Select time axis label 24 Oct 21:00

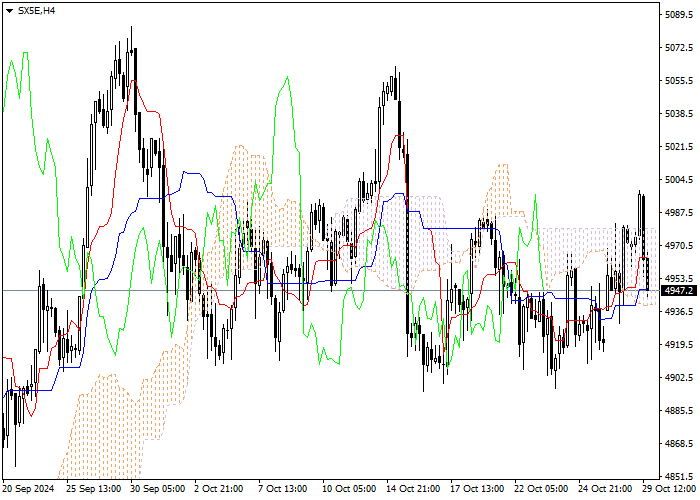pos(606,489)
